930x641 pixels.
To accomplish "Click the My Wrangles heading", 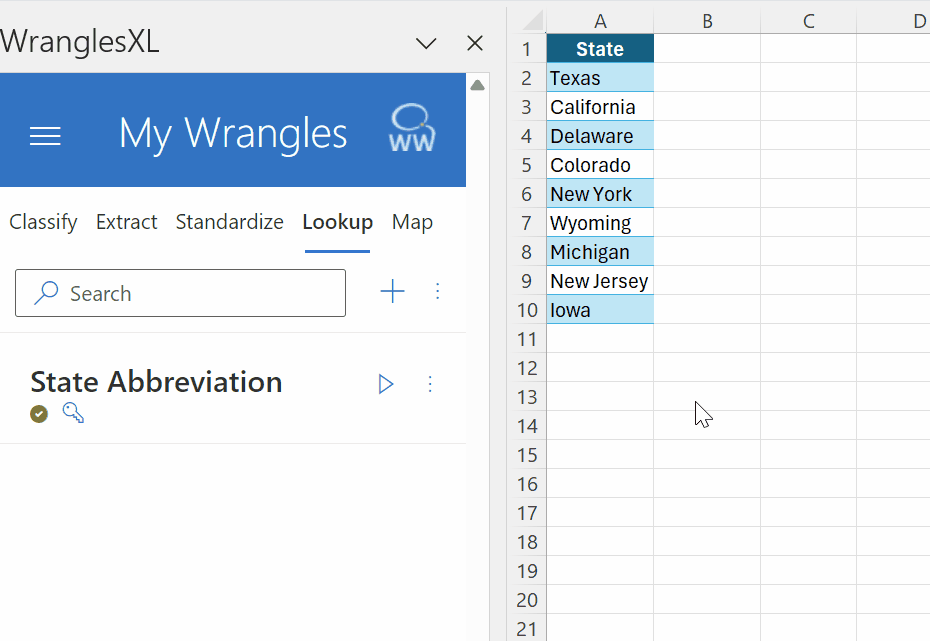I will point(232,133).
